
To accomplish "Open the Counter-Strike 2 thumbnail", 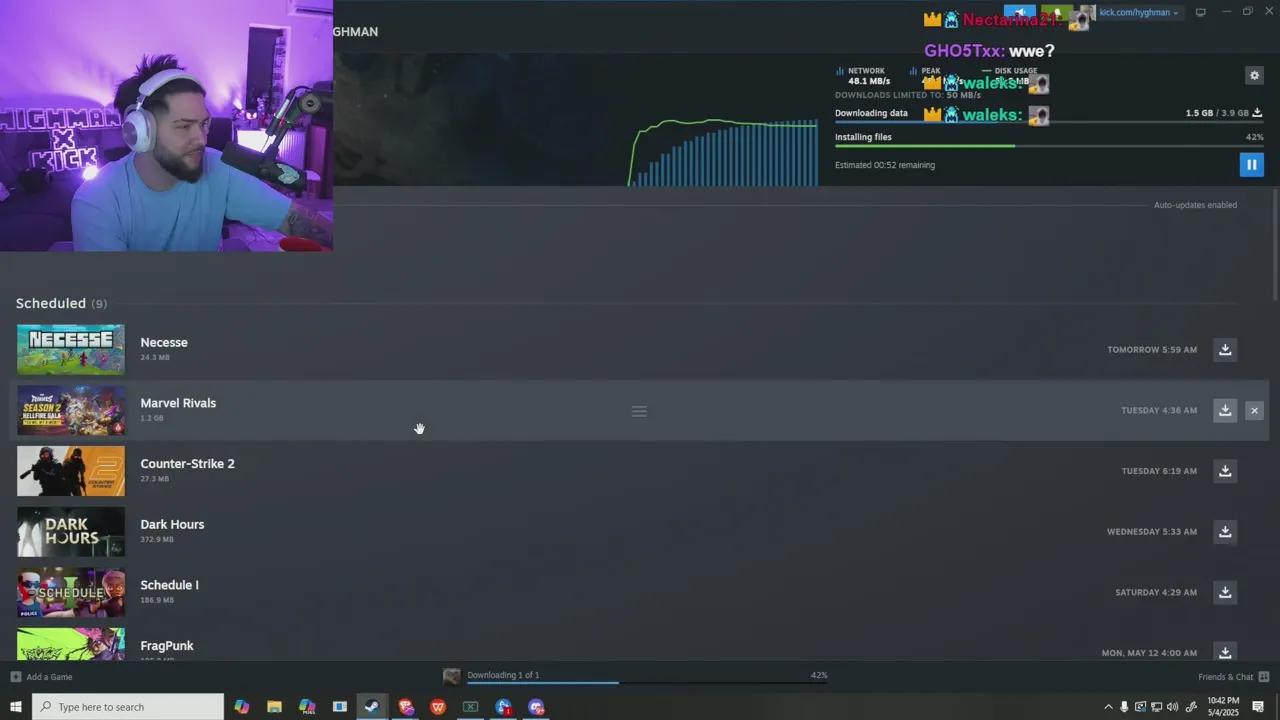I will (71, 471).
